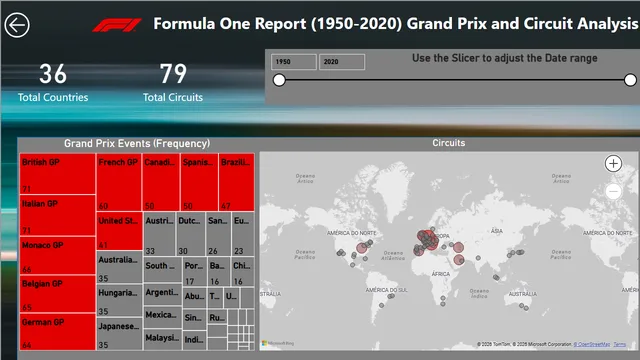Click the Circuits map title
The width and height of the screenshot is (640, 360).
(449, 143)
